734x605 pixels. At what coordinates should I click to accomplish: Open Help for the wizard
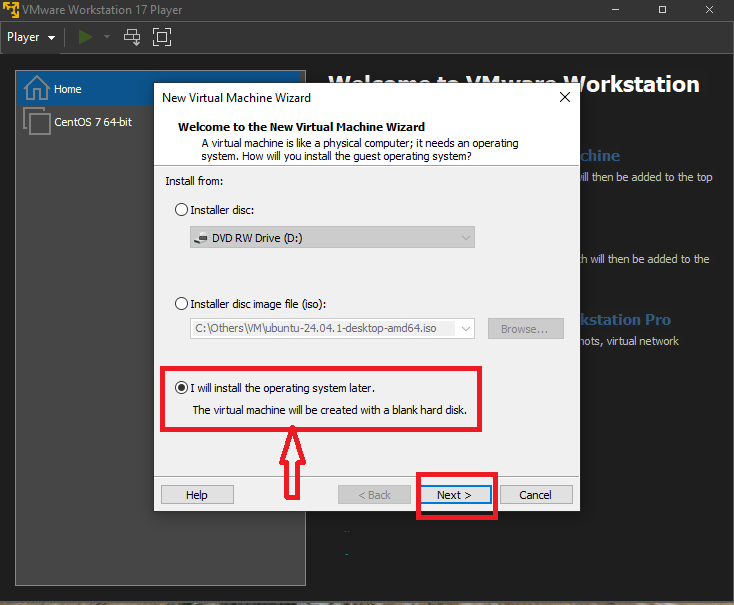(x=197, y=495)
